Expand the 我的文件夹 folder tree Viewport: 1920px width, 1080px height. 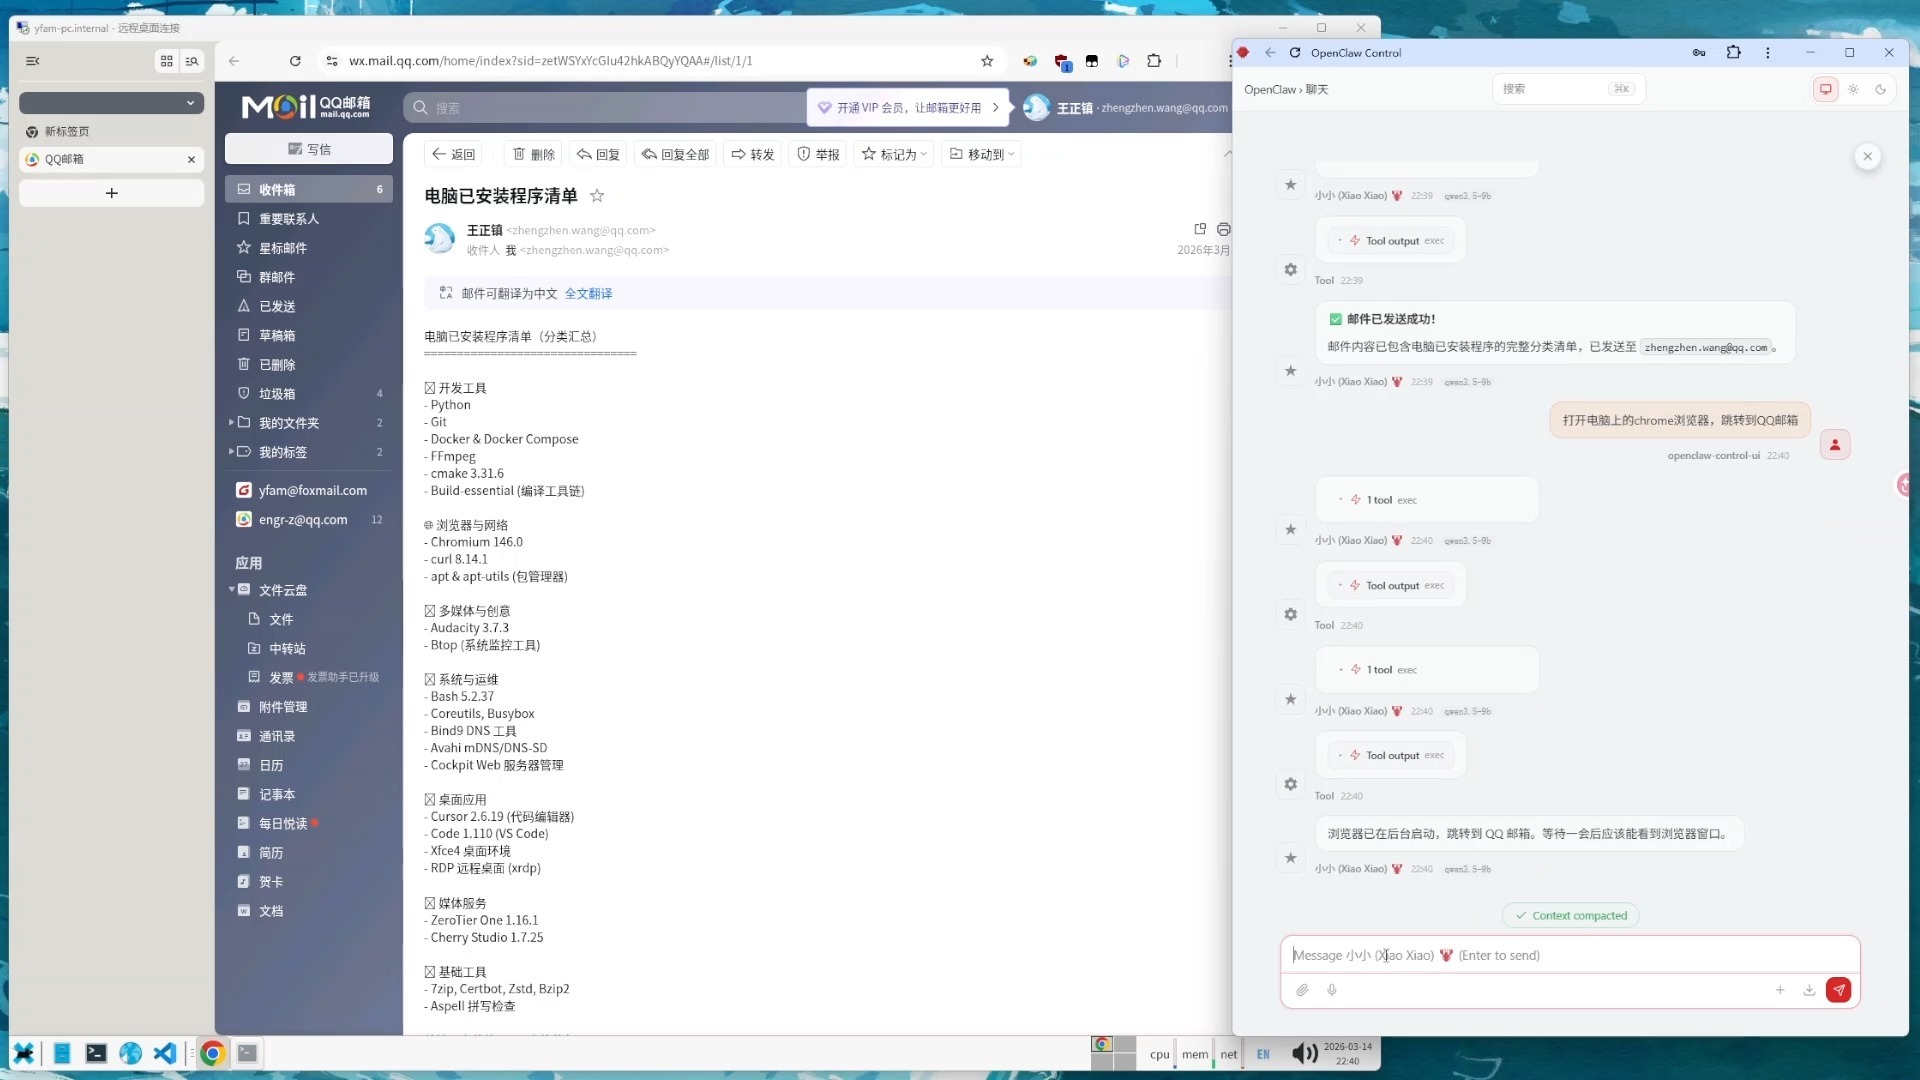[x=231, y=423]
